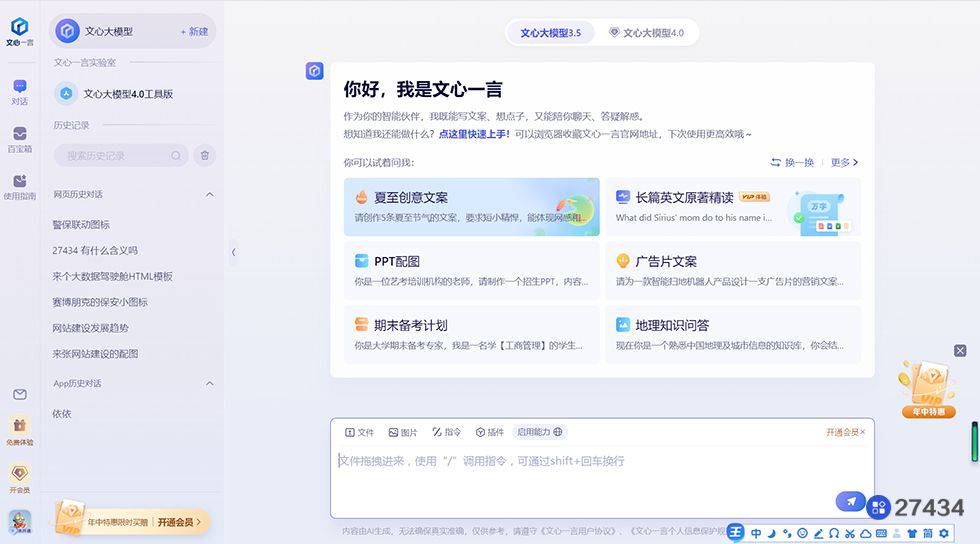980x544 pixels.
Task: Open emoji smiley on IME bar
Action: coord(802,533)
